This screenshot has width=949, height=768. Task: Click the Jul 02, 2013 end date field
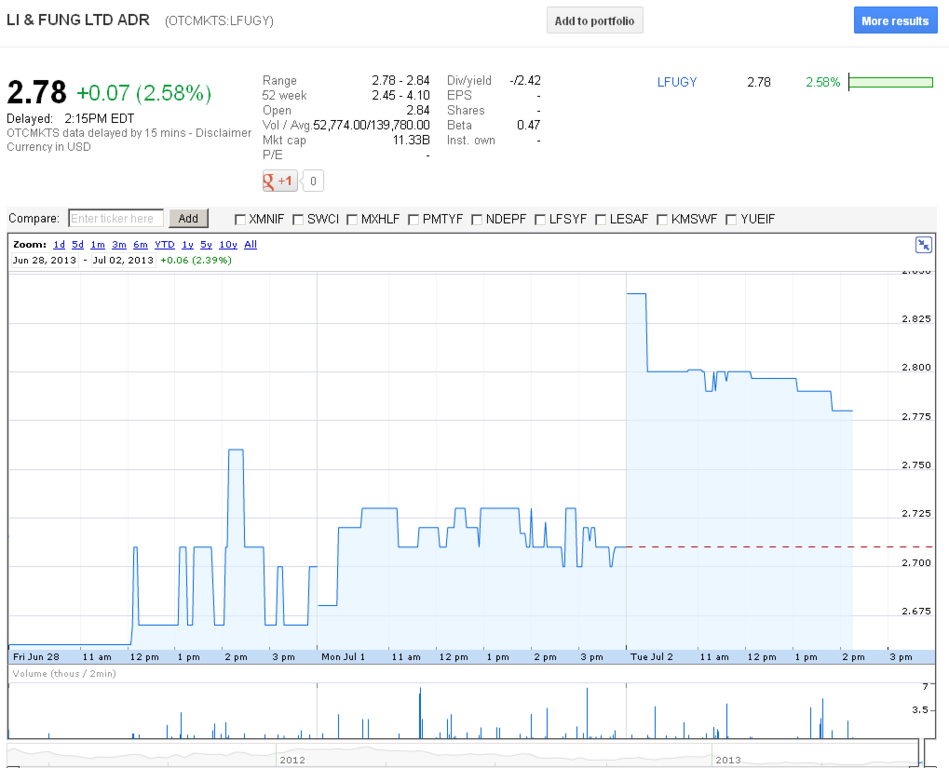pyautogui.click(x=123, y=260)
